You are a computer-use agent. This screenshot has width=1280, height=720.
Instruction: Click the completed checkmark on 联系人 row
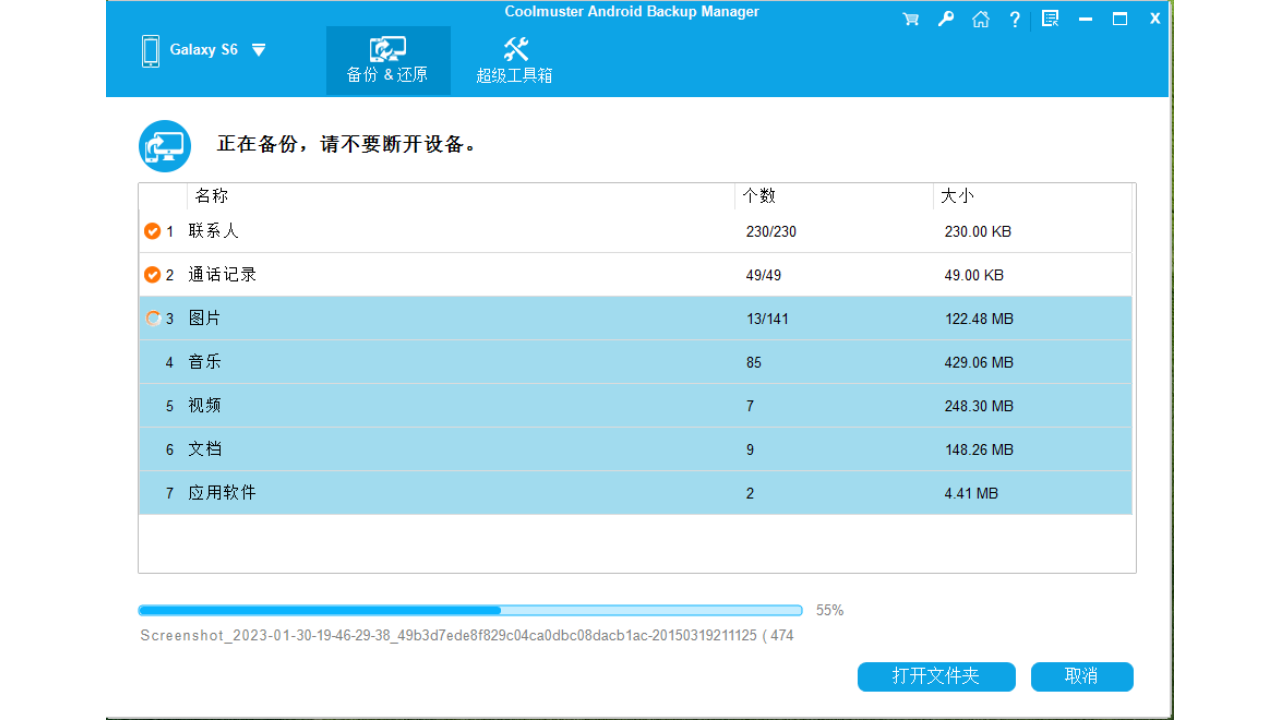tap(152, 230)
